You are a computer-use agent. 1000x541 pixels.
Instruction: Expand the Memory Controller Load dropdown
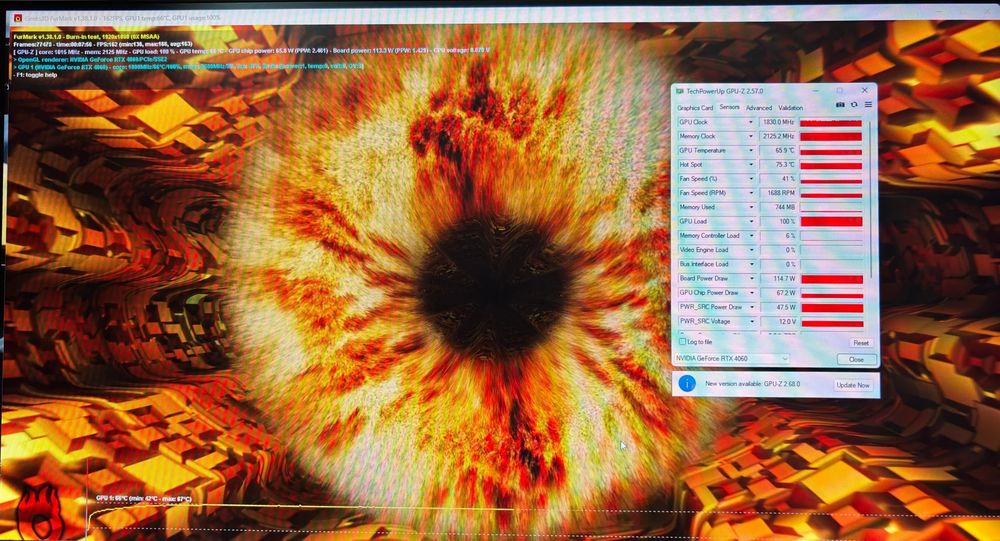751,235
